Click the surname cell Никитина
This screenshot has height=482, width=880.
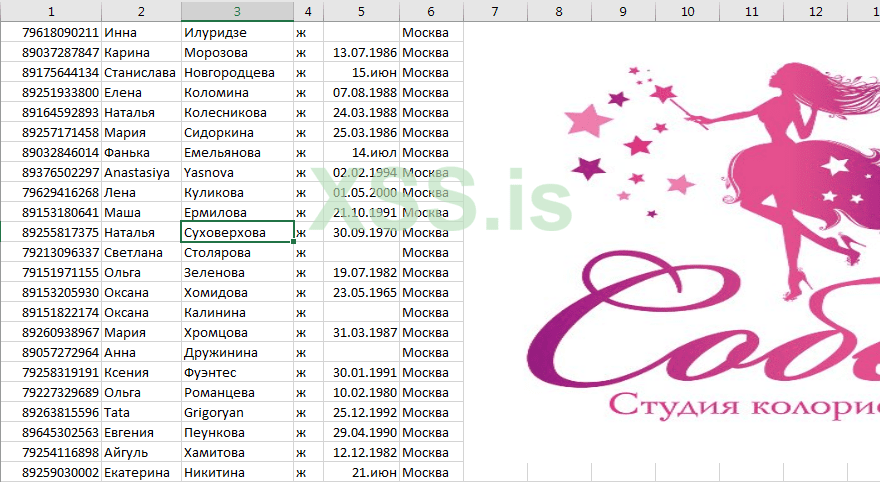(237, 472)
